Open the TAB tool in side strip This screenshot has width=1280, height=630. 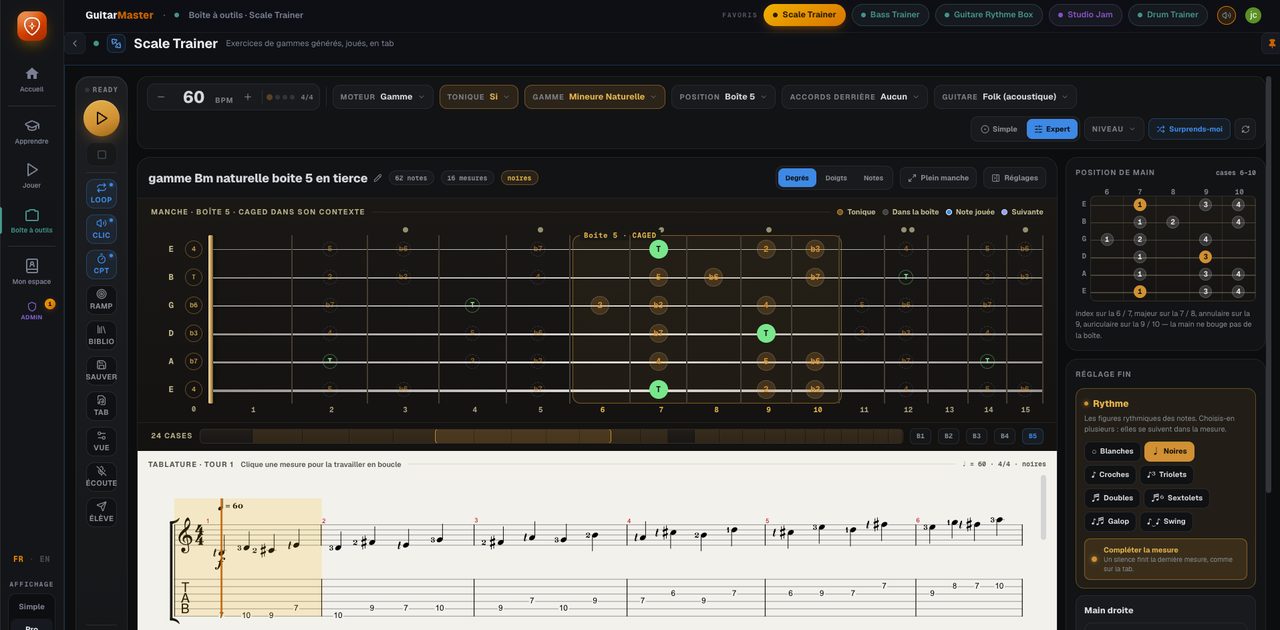(x=101, y=406)
